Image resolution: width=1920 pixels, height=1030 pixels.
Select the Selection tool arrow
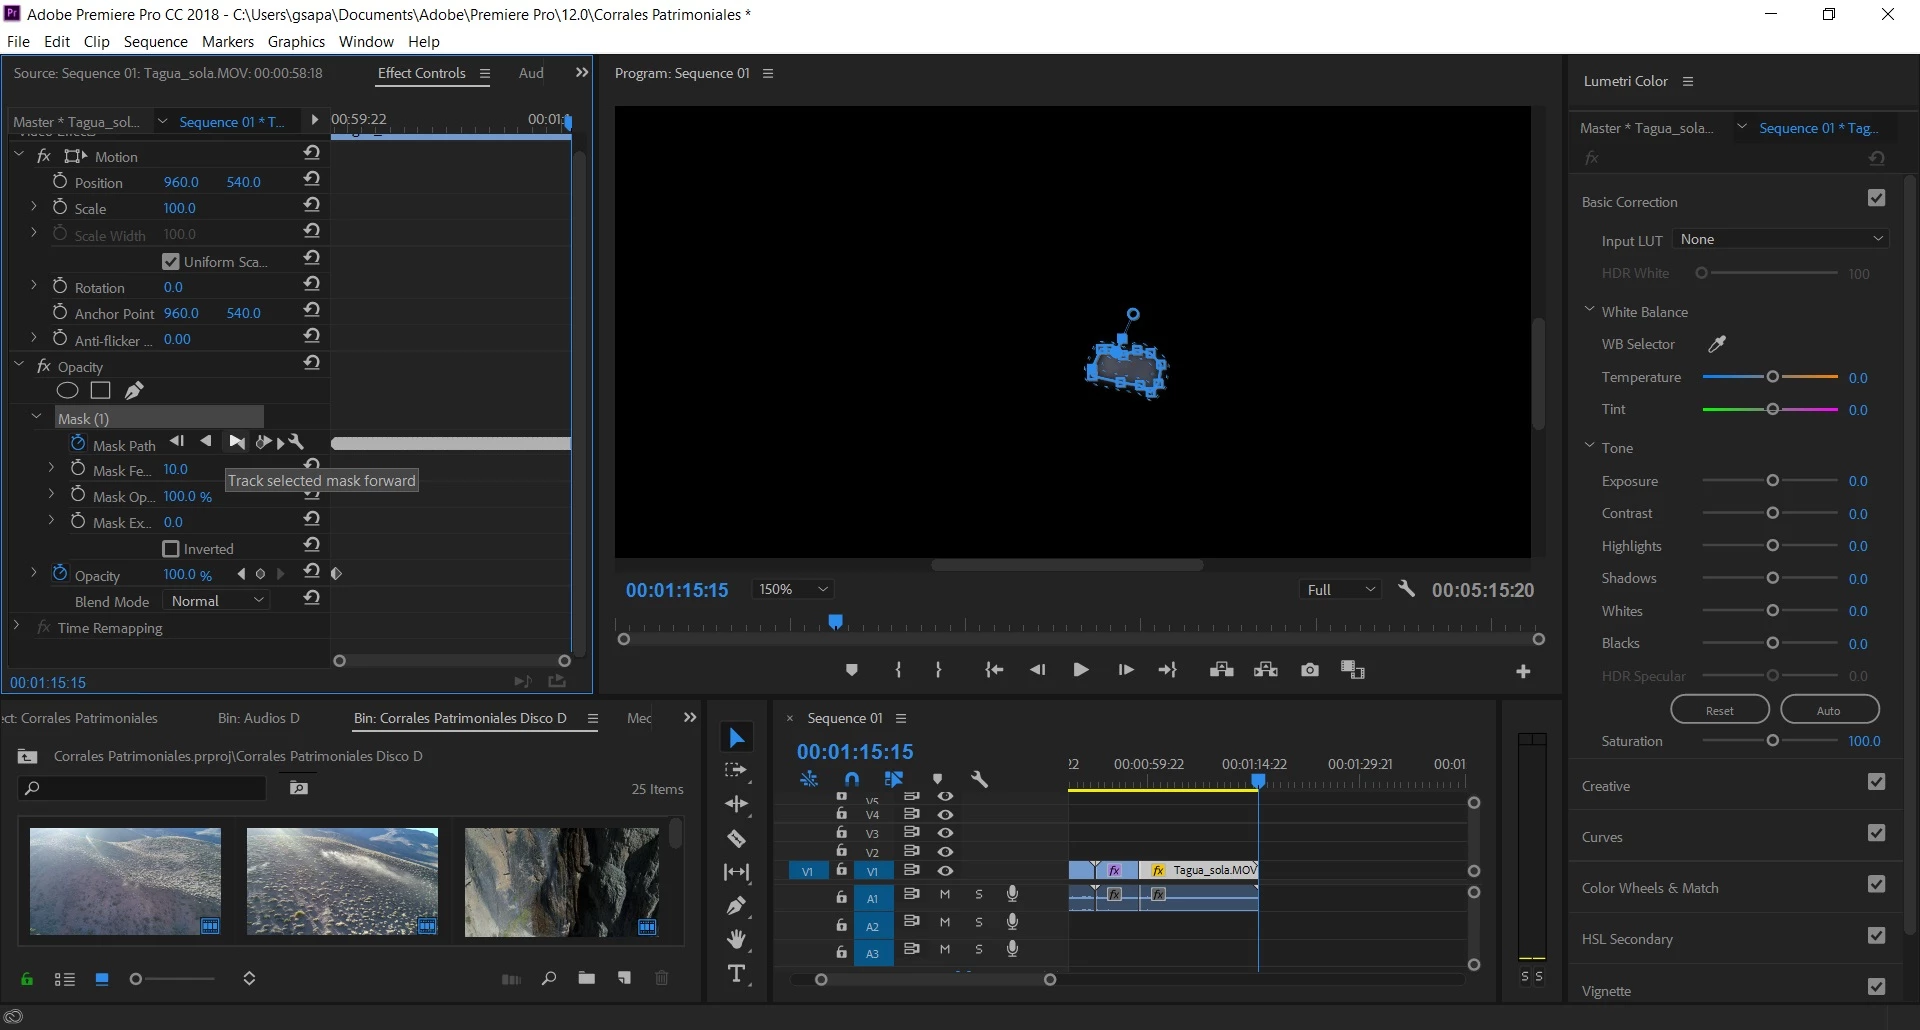[737, 738]
